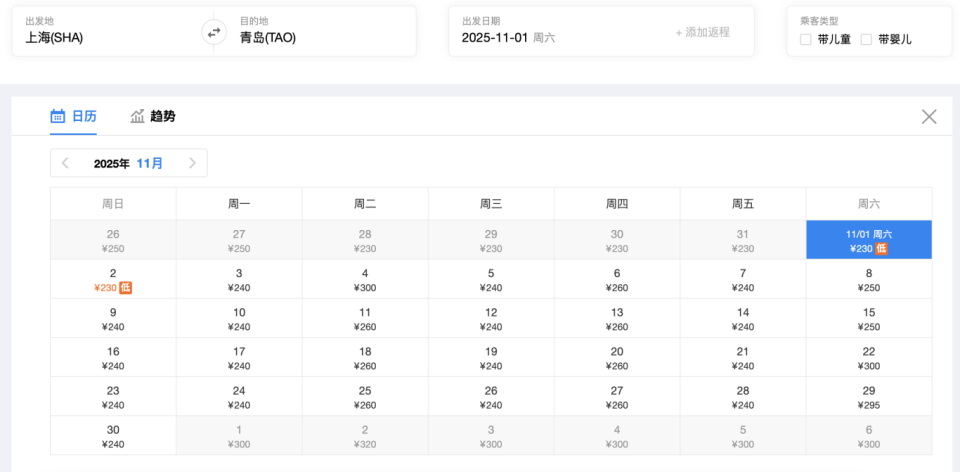960x472 pixels.
Task: Select December 2 priced ¥320
Action: (x=365, y=436)
